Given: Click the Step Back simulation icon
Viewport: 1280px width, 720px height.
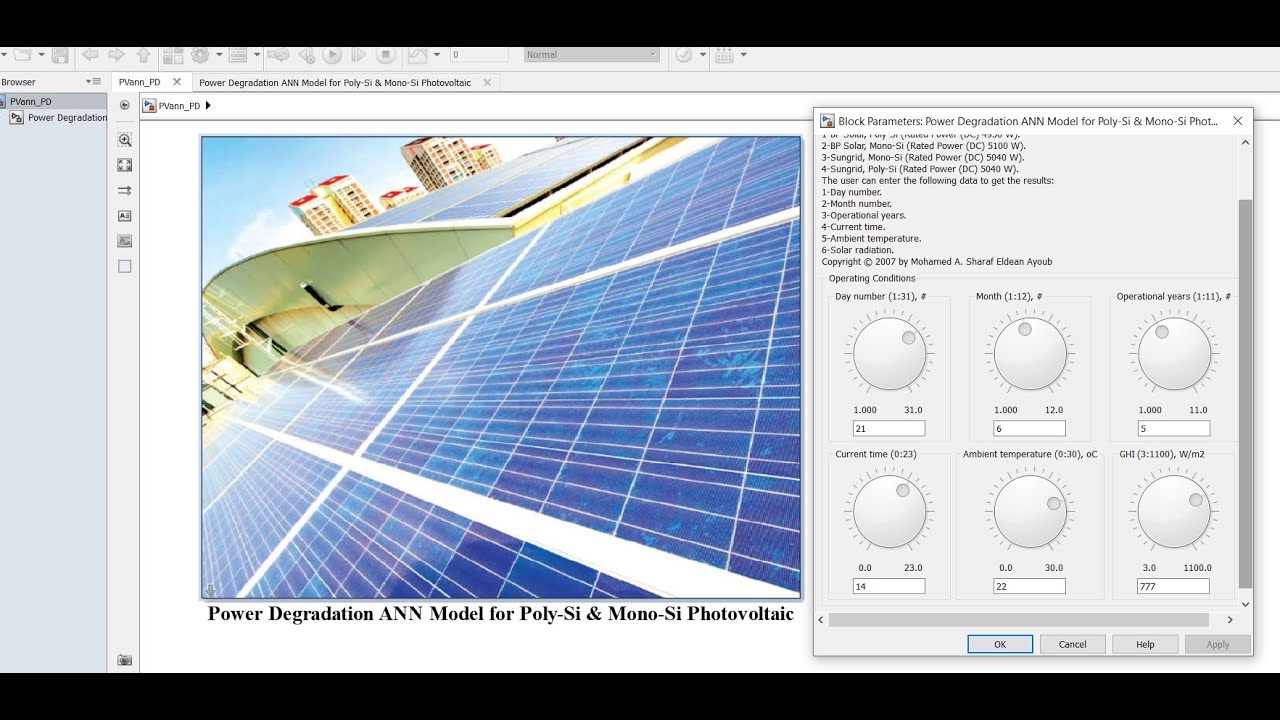Looking at the screenshot, I should [306, 55].
